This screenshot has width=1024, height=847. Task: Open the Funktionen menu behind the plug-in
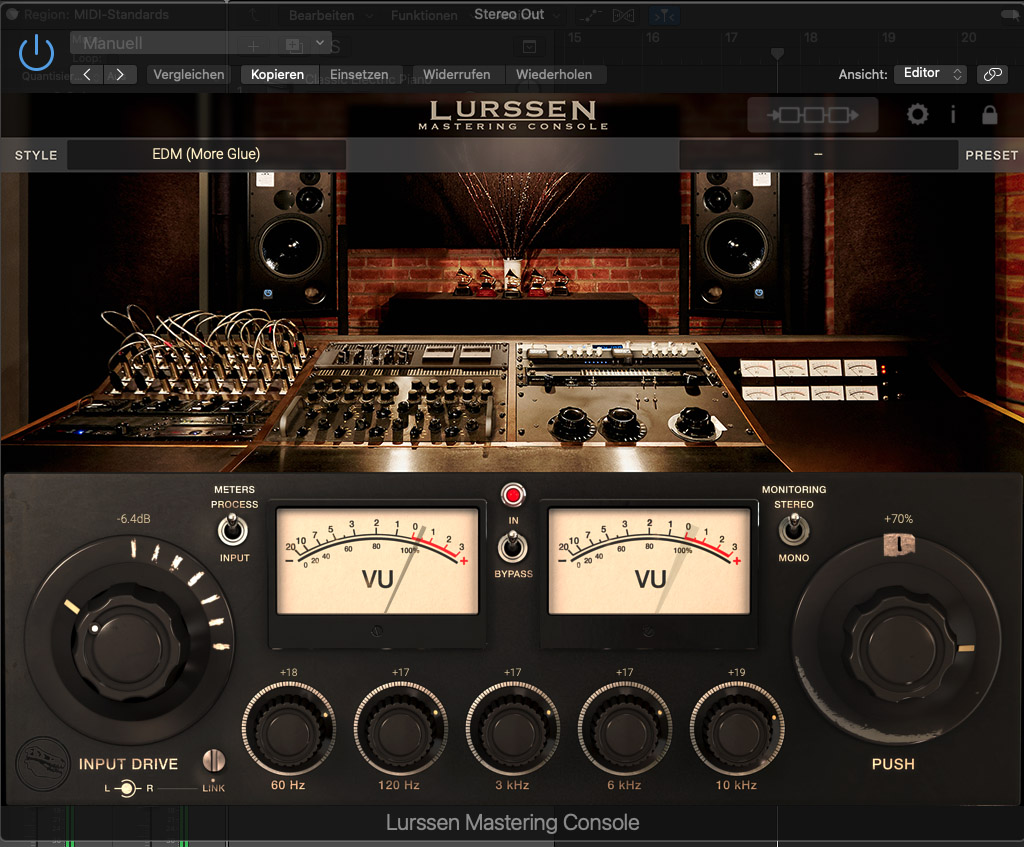(x=424, y=15)
